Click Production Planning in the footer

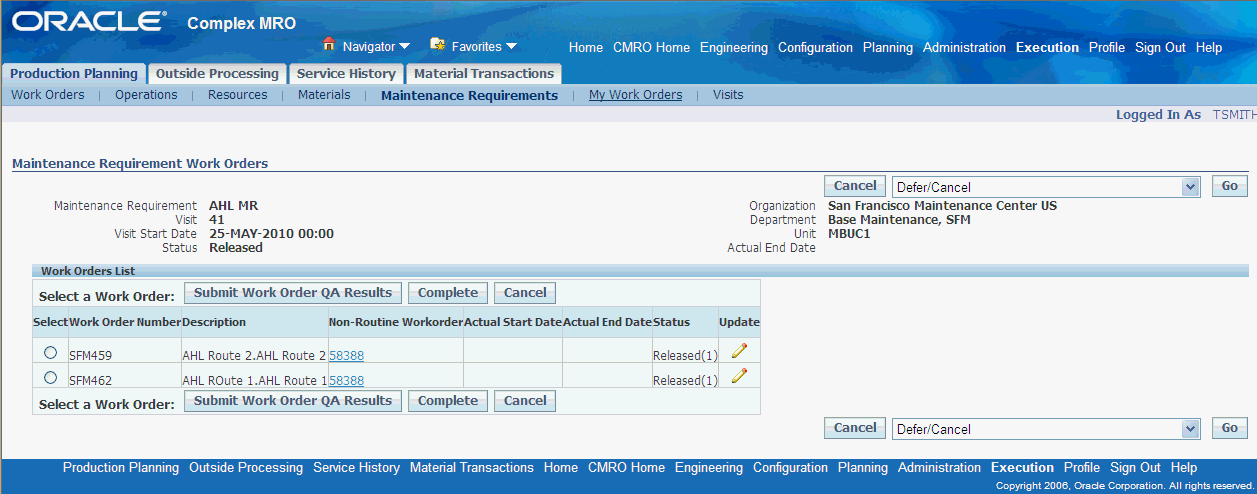(121, 467)
